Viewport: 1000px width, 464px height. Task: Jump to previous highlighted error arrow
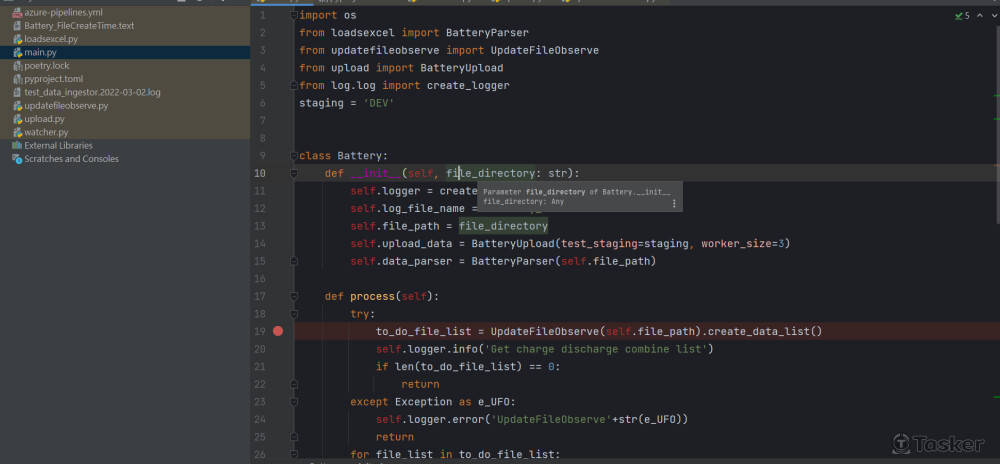click(978, 16)
